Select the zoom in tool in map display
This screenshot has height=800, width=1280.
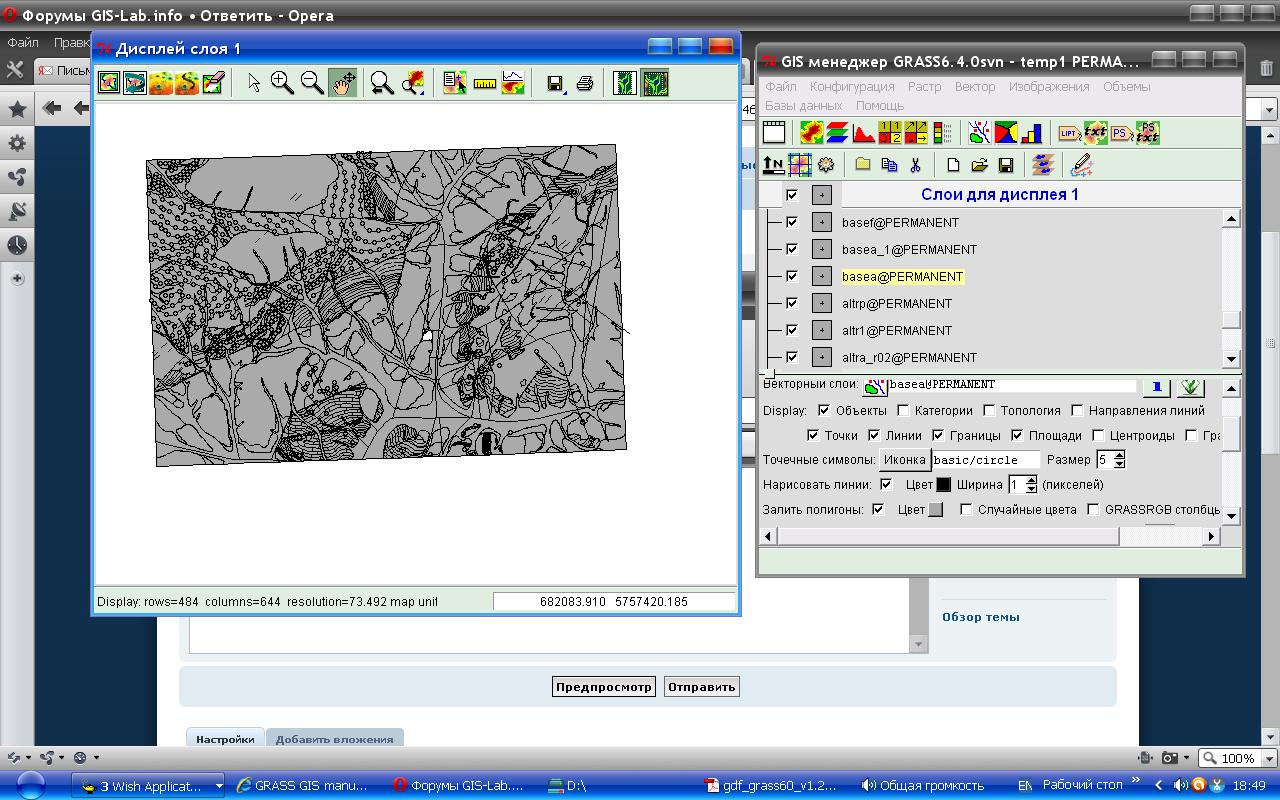point(282,83)
